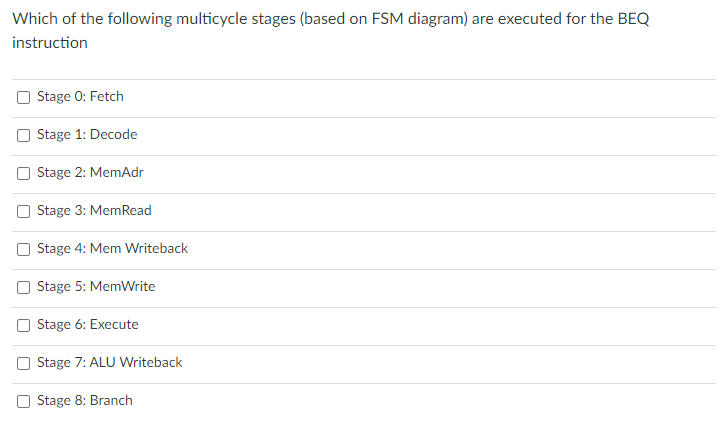Viewport: 728px width, 426px height.
Task: Click the 'Stage 3: MemRead' label text
Action: [94, 211]
